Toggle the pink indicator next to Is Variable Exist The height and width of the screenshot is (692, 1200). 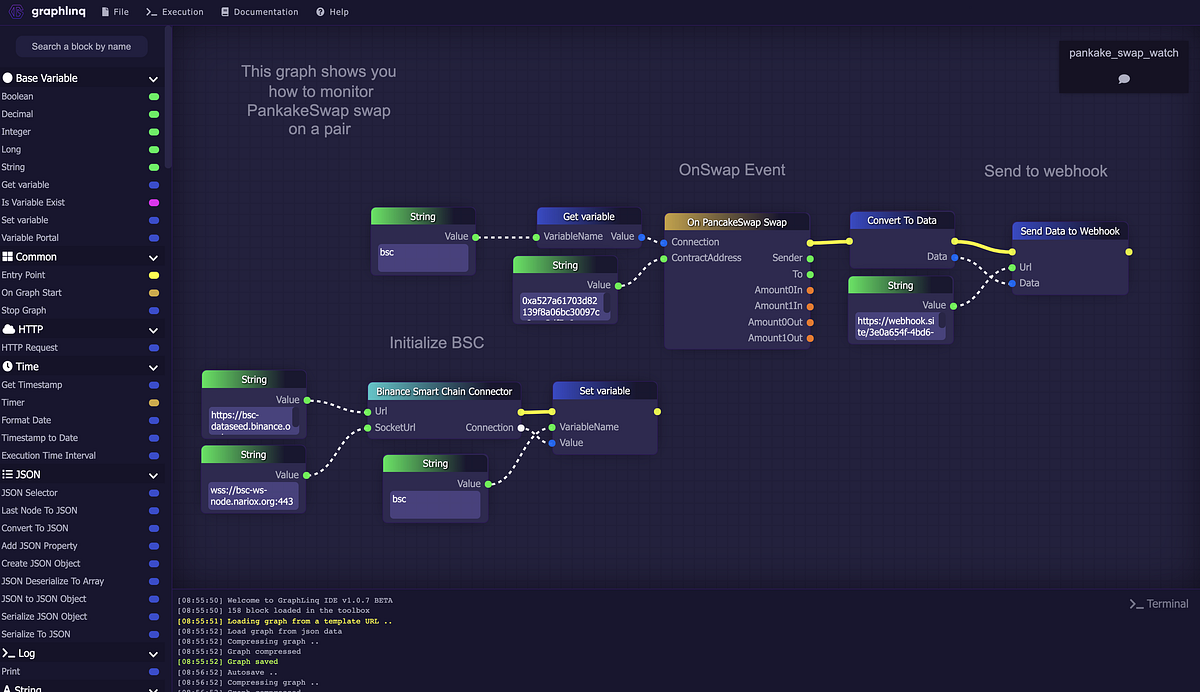click(x=152, y=202)
